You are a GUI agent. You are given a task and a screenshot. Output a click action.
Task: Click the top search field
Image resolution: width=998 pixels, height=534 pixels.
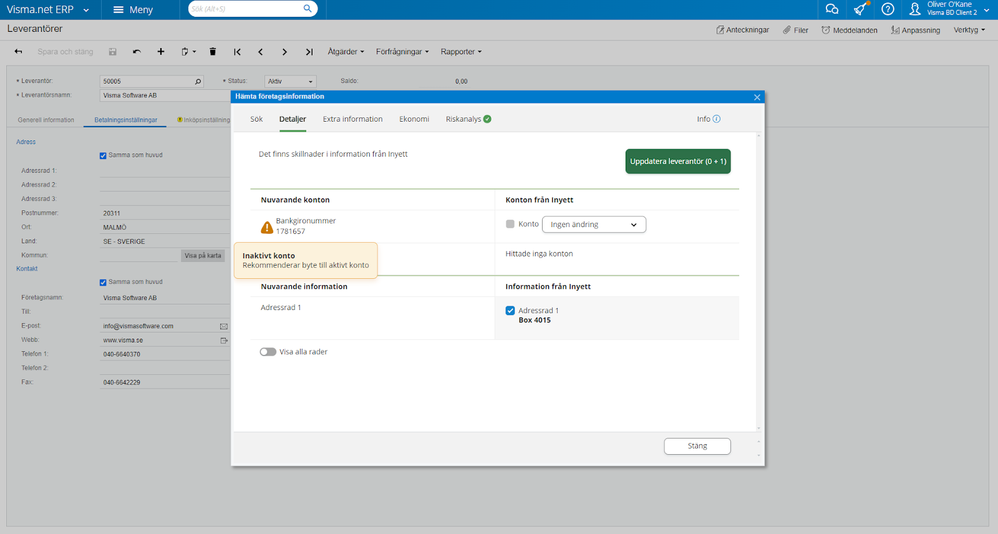click(x=250, y=9)
